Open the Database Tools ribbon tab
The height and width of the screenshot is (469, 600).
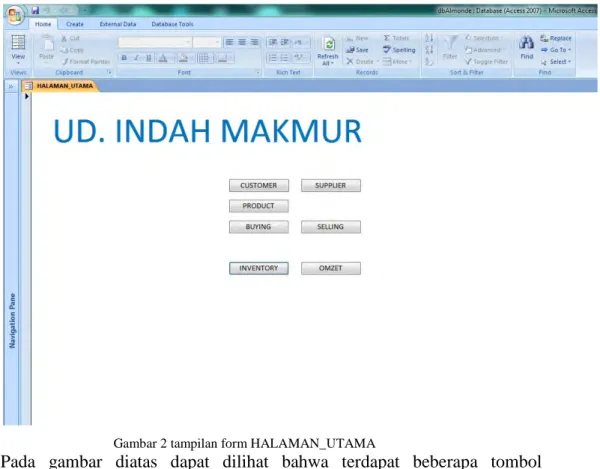pyautogui.click(x=172, y=24)
